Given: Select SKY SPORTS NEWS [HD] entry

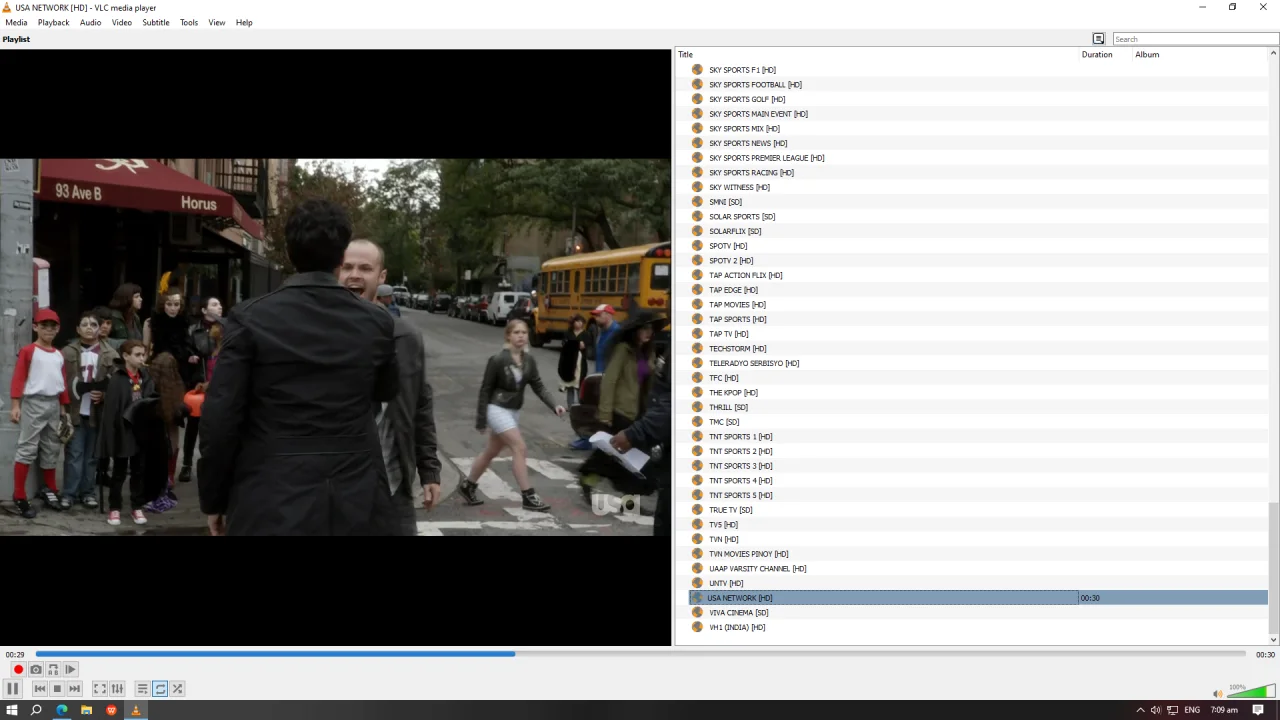Looking at the screenshot, I should 748,143.
